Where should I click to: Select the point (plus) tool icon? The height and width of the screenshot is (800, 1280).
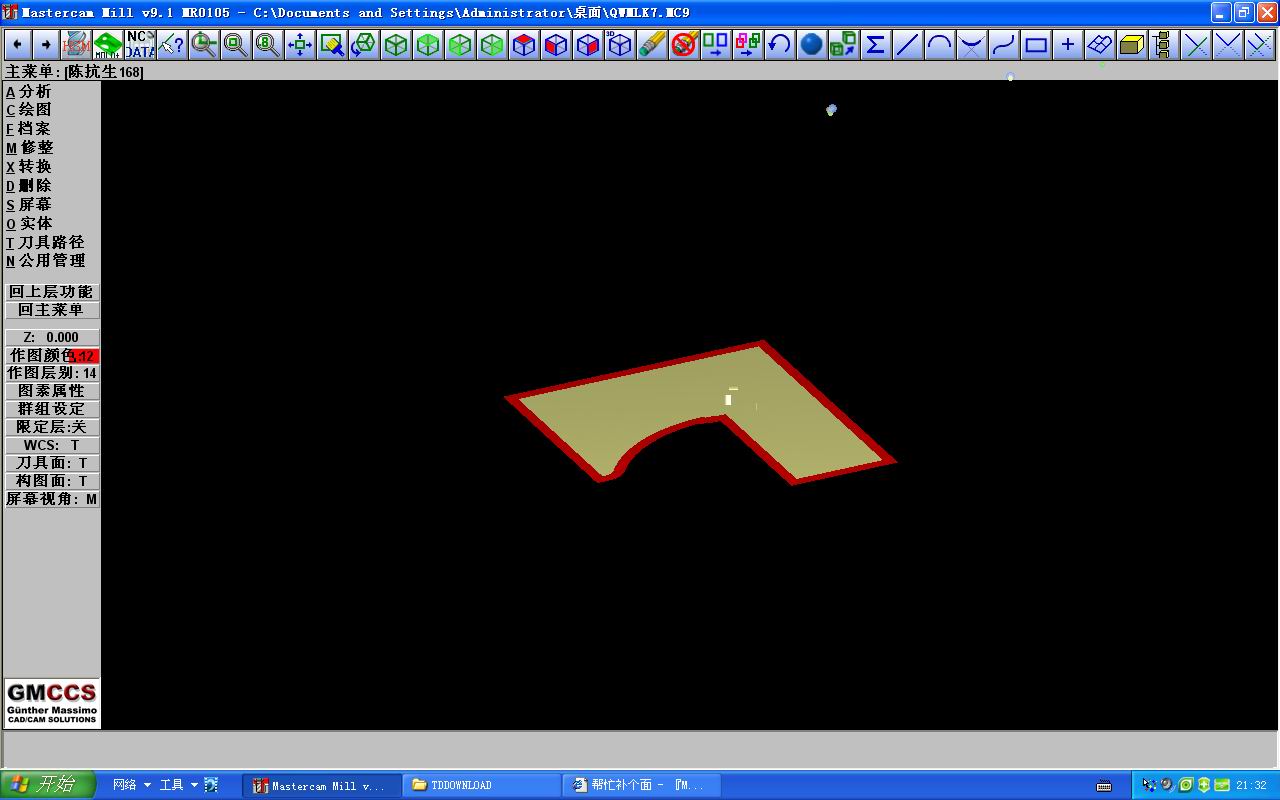[x=1068, y=45]
